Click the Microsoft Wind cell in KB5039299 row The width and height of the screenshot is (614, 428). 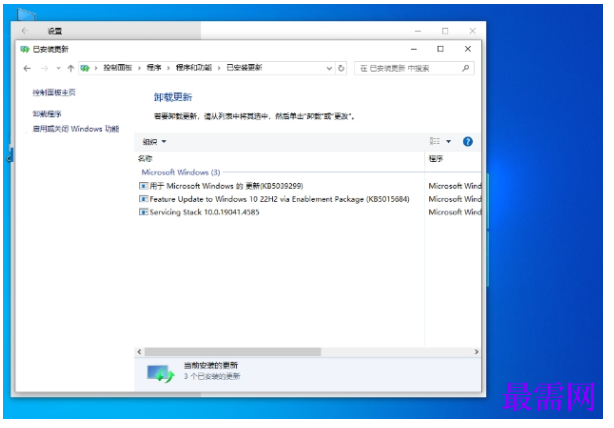click(455, 186)
